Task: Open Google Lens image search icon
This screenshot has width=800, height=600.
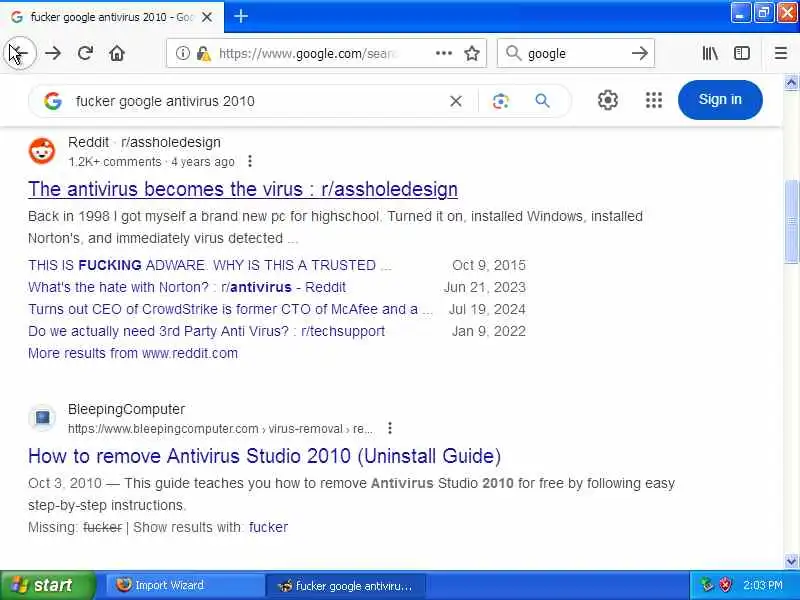Action: click(501, 101)
